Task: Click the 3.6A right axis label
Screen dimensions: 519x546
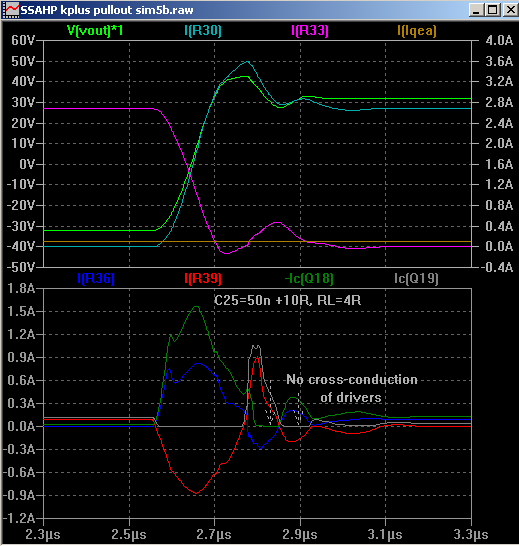Action: point(499,62)
